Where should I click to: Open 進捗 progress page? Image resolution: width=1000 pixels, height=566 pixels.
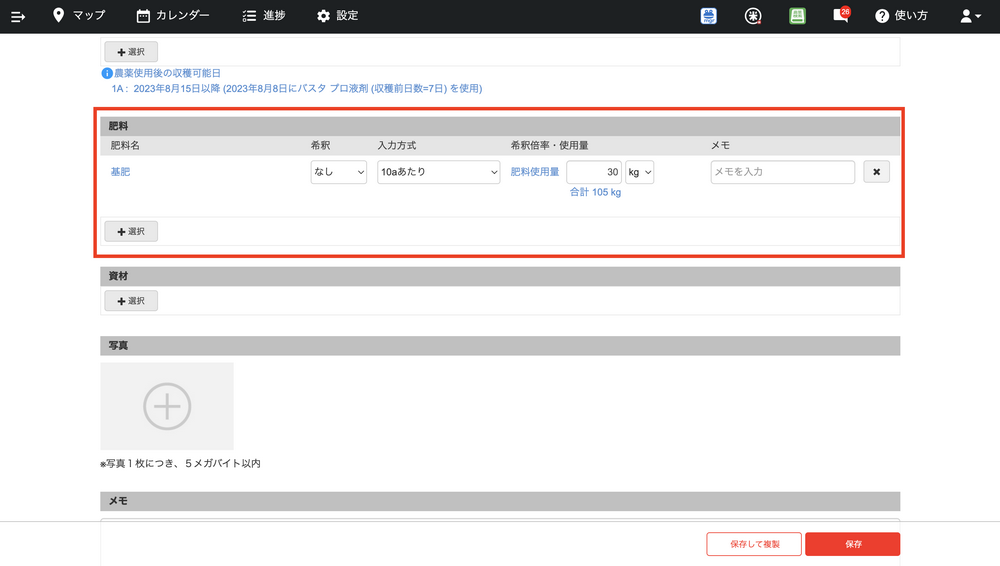(264, 16)
